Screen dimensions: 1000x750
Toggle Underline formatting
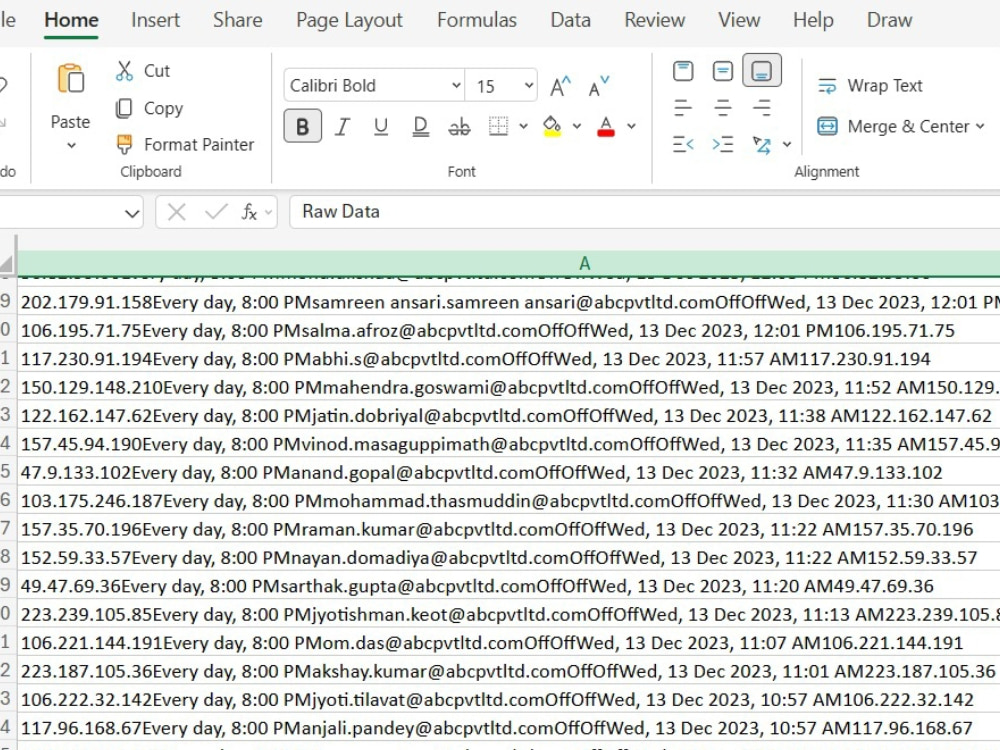point(381,126)
